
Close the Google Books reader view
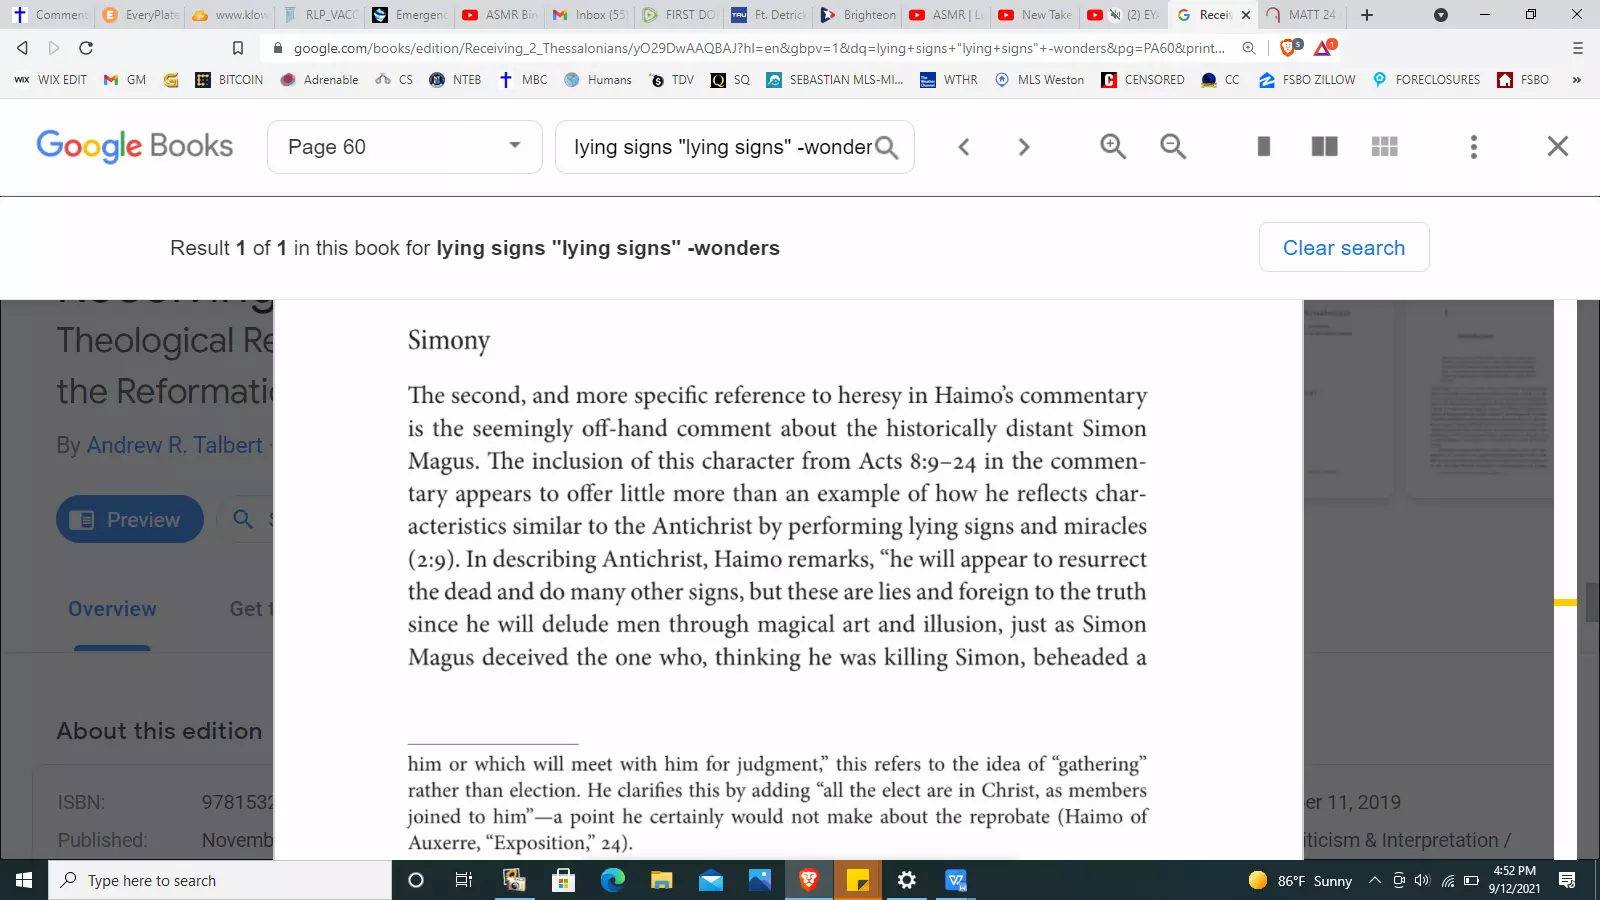pos(1557,147)
